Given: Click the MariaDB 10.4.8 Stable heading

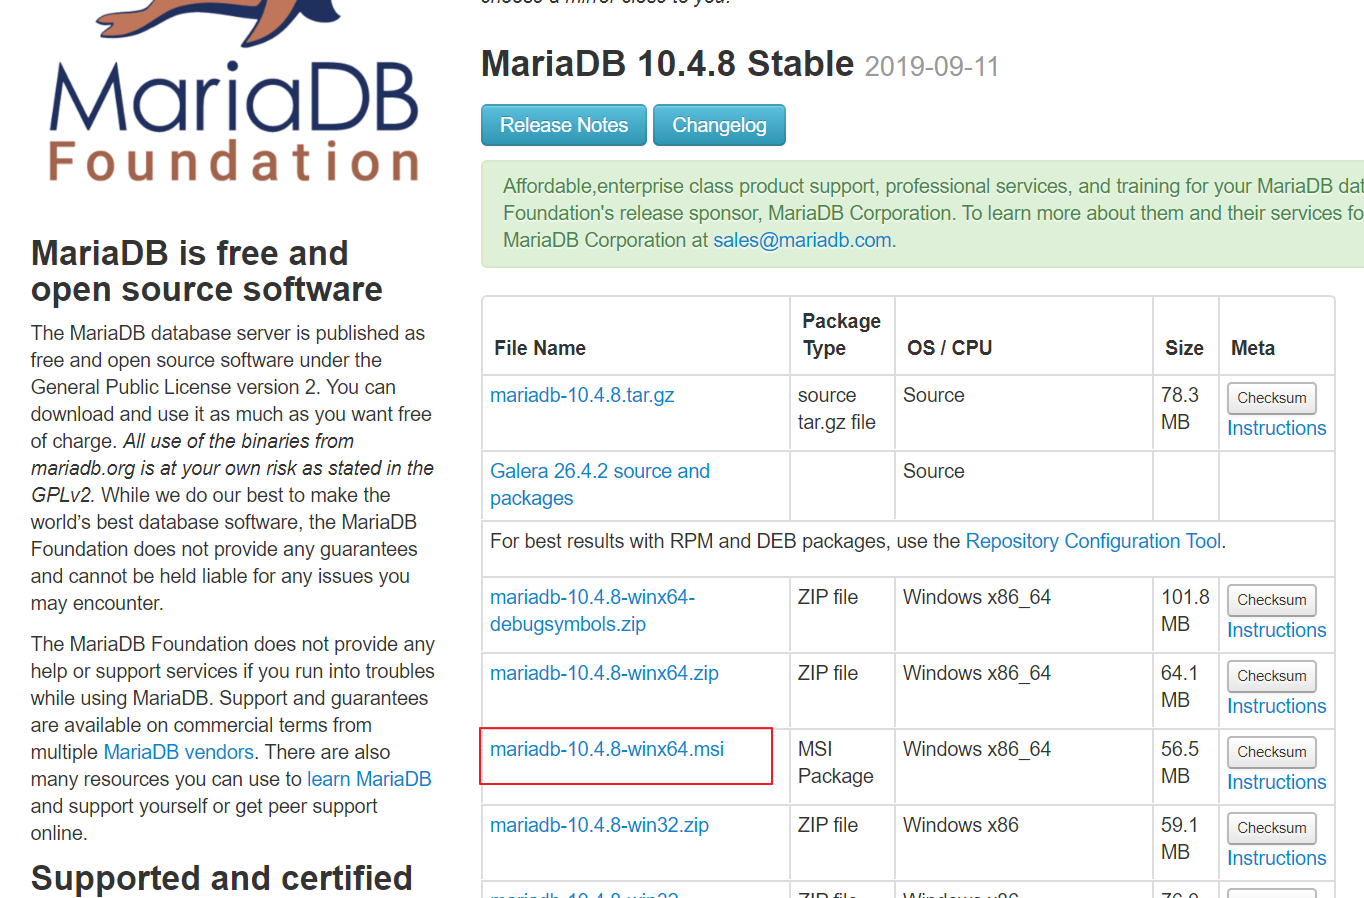Looking at the screenshot, I should point(667,64).
